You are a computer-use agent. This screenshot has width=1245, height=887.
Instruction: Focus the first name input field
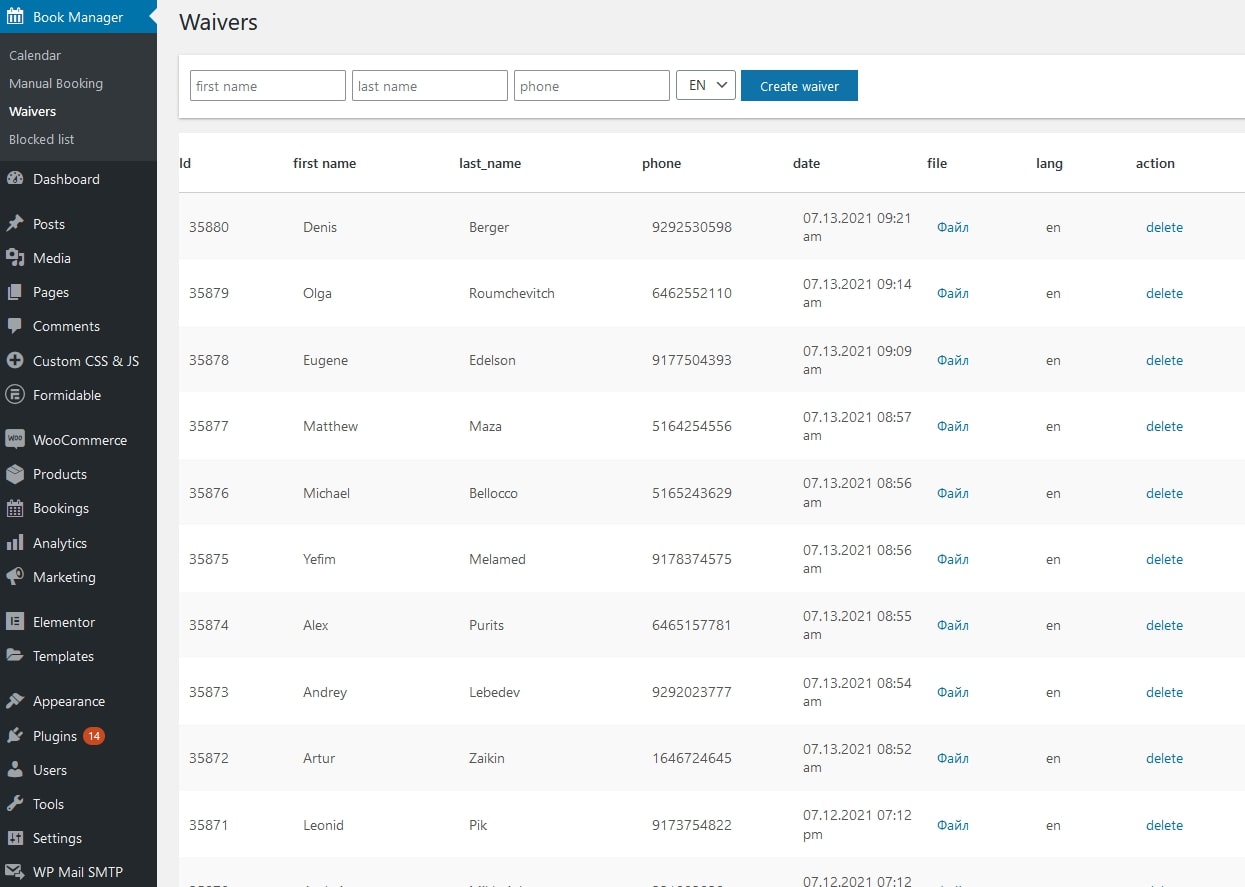(268, 86)
